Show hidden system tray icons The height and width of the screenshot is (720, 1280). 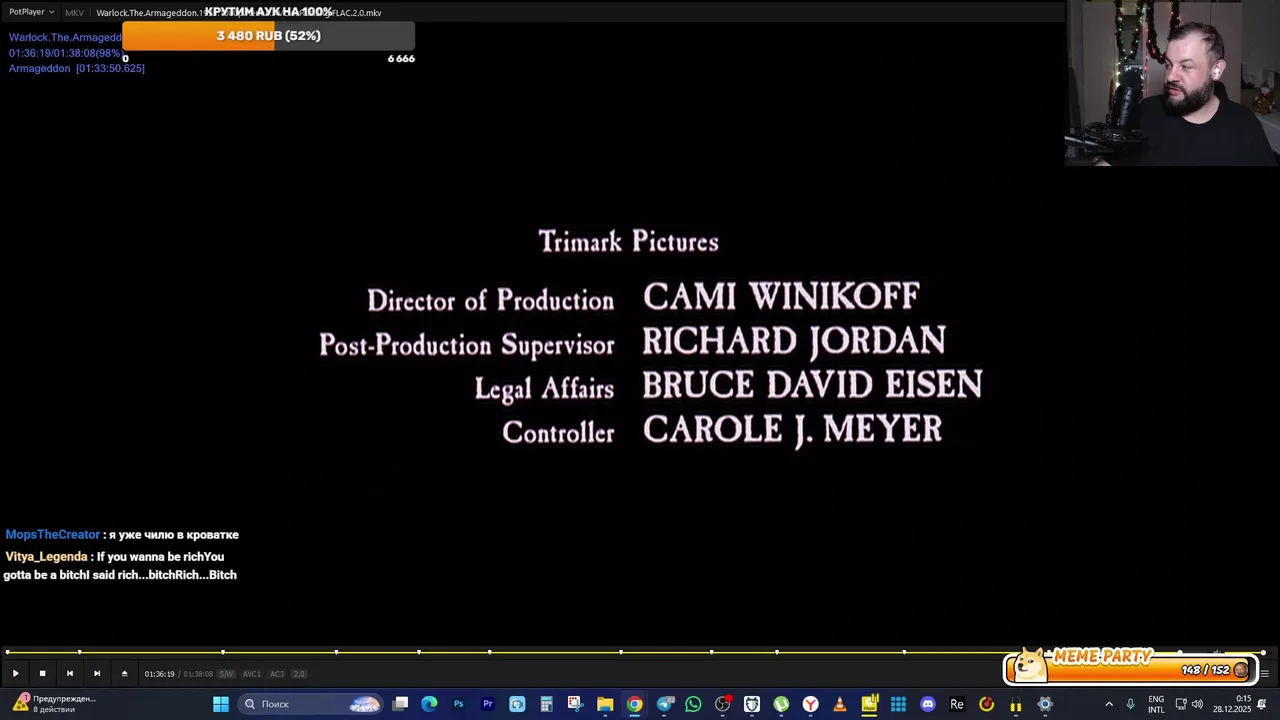click(x=1108, y=704)
